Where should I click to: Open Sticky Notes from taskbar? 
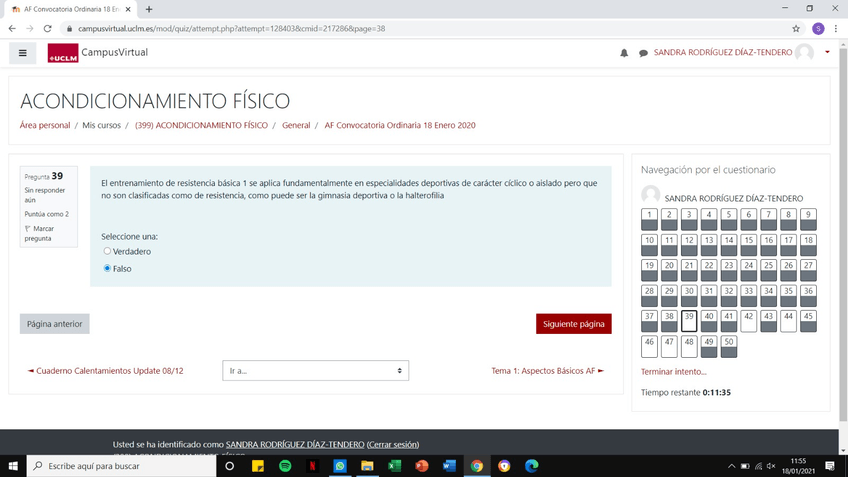pos(257,466)
